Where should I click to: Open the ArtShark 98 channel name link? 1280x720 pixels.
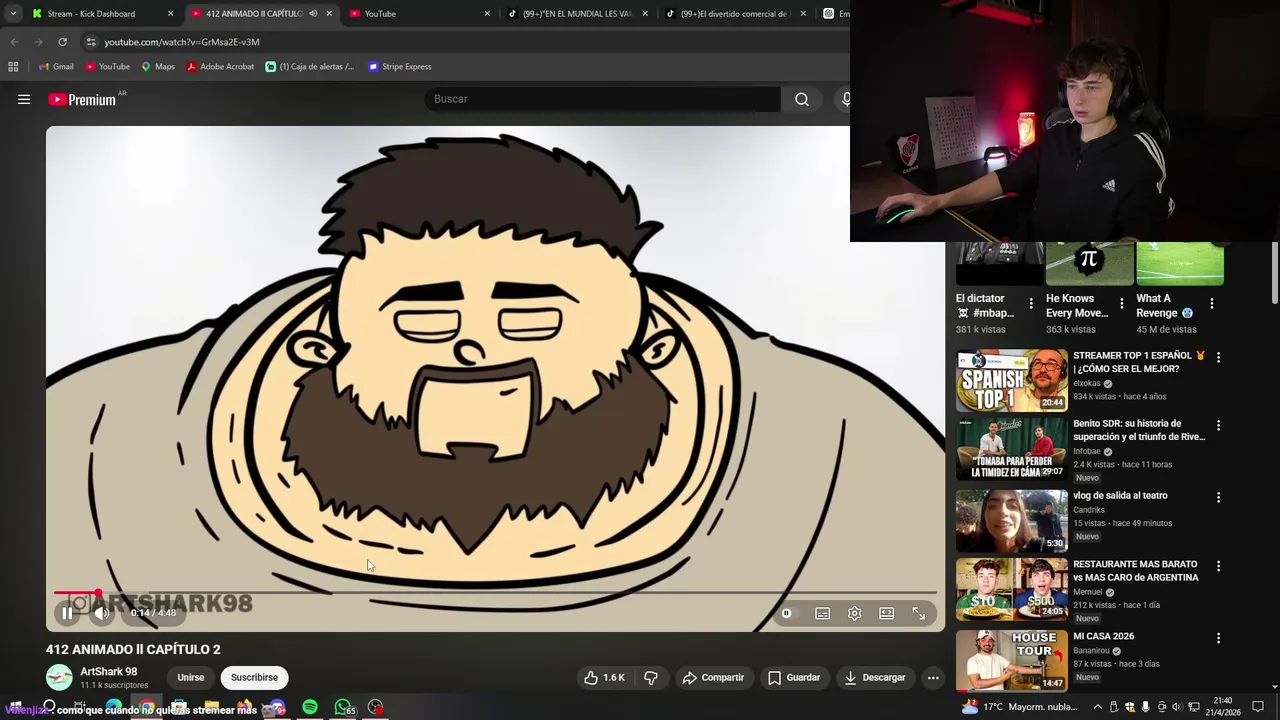click(109, 671)
